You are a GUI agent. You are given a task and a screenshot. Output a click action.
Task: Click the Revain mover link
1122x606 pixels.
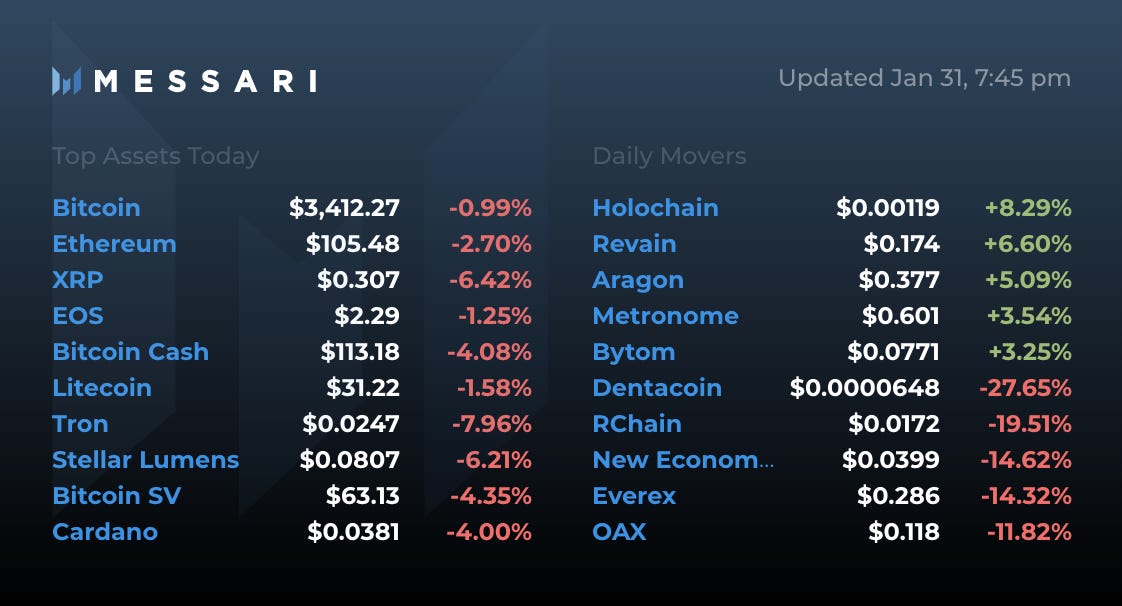click(634, 244)
